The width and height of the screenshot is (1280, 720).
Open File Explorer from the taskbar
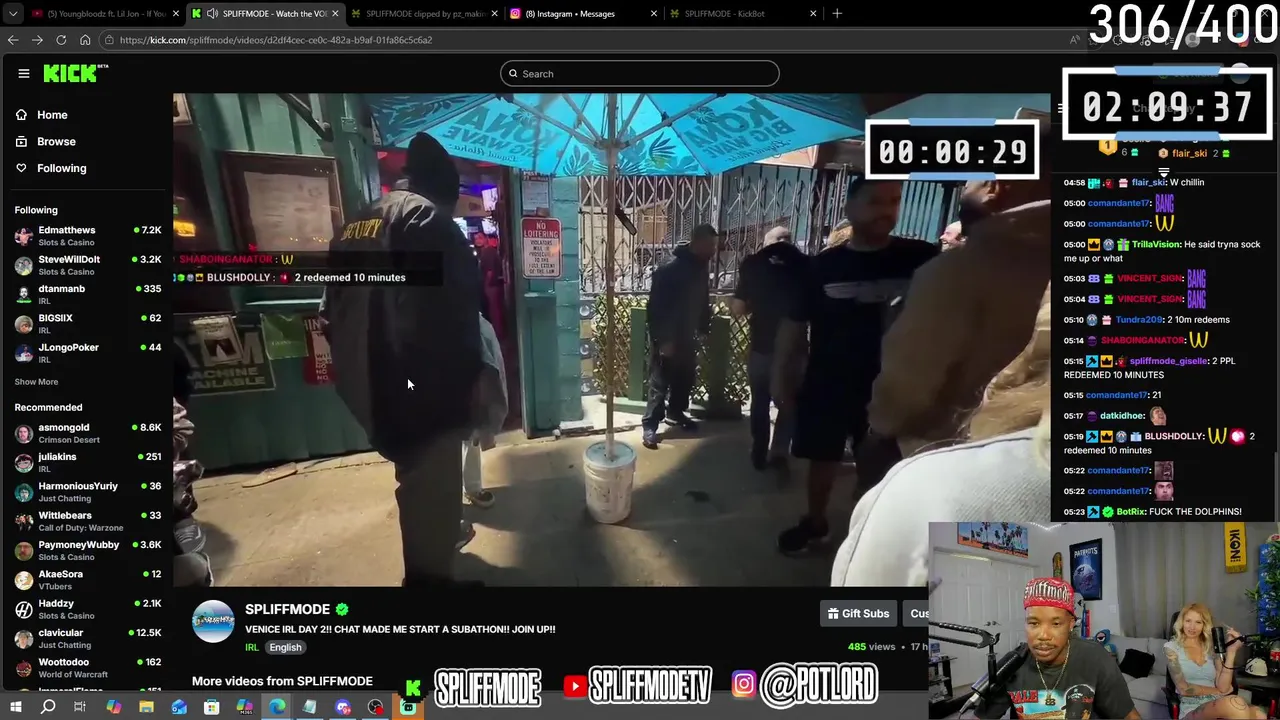coord(146,708)
